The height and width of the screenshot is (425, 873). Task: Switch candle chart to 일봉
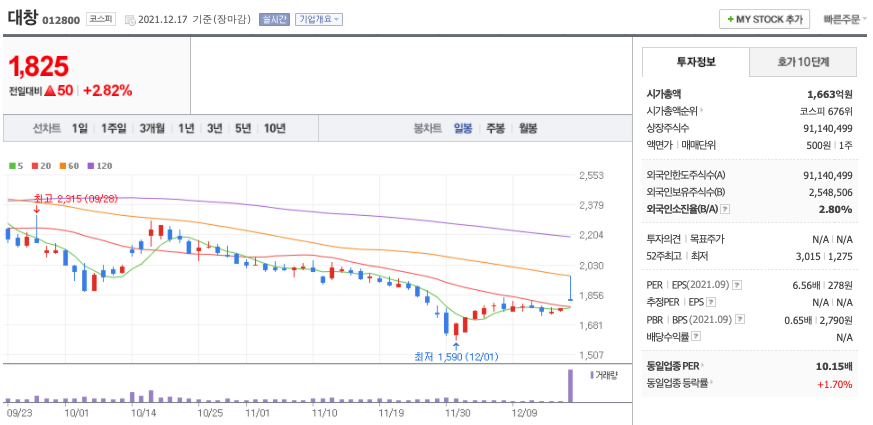pos(463,128)
